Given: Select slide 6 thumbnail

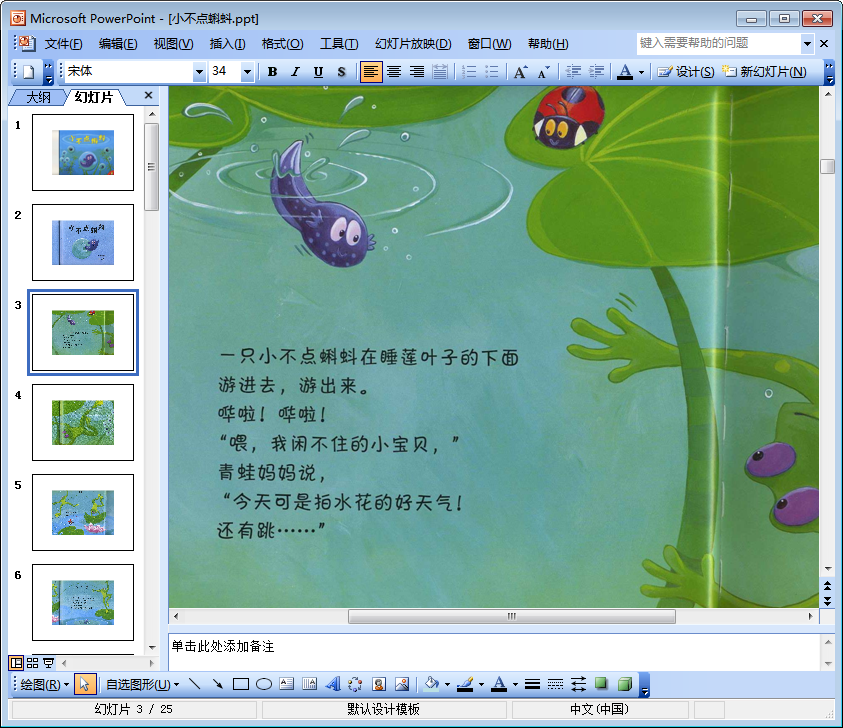Looking at the screenshot, I should tap(83, 603).
